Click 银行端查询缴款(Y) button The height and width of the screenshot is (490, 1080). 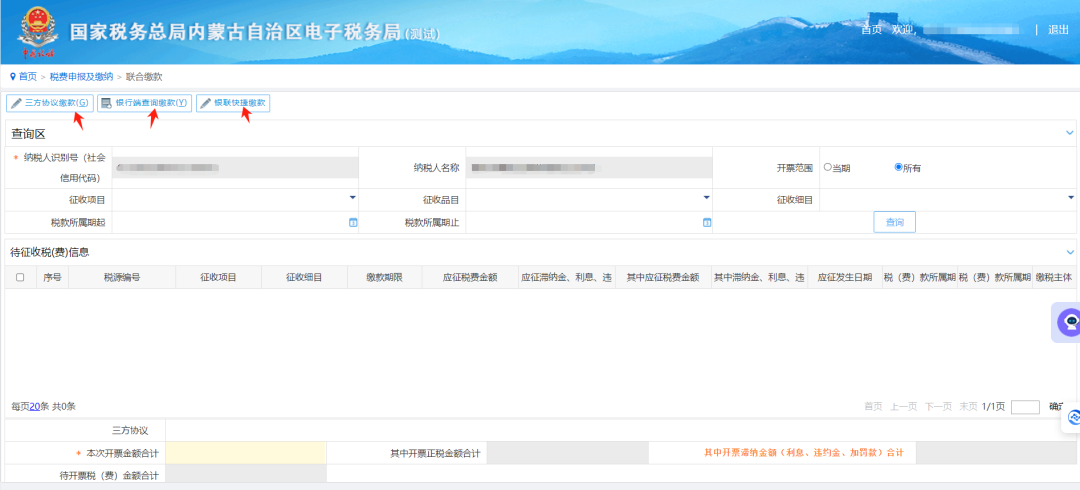(145, 103)
